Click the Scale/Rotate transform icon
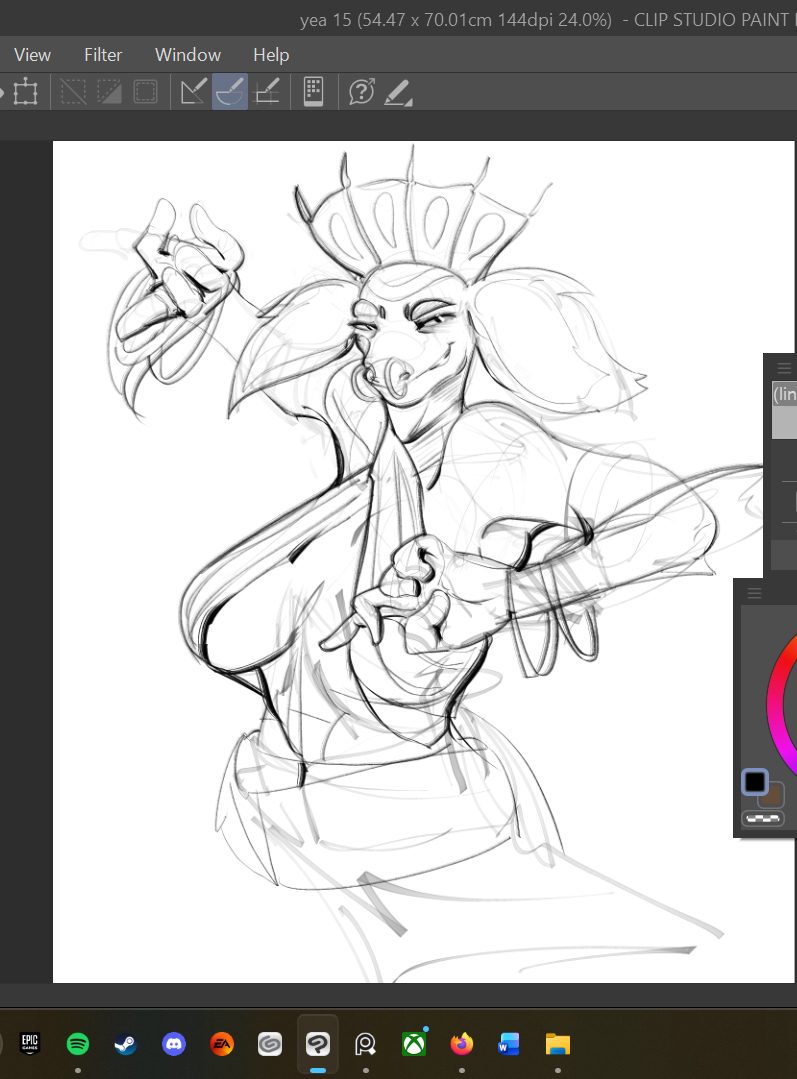The image size is (797, 1079). (x=25, y=93)
